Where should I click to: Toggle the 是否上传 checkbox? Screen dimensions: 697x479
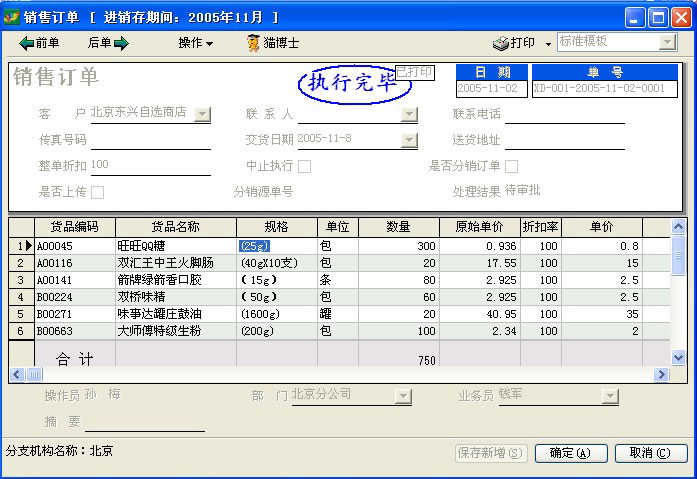98,192
